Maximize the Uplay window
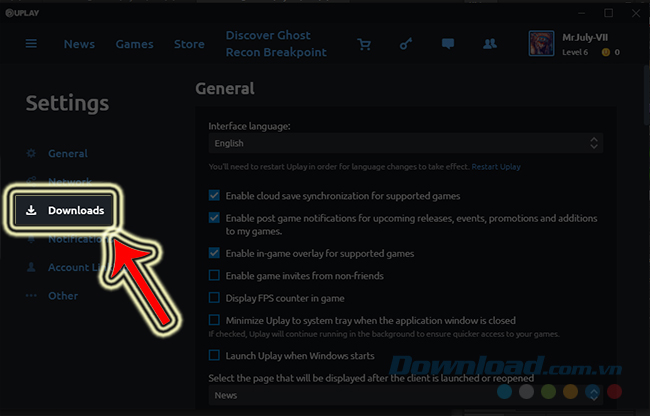Viewport: 650px width, 416px height. click(608, 13)
